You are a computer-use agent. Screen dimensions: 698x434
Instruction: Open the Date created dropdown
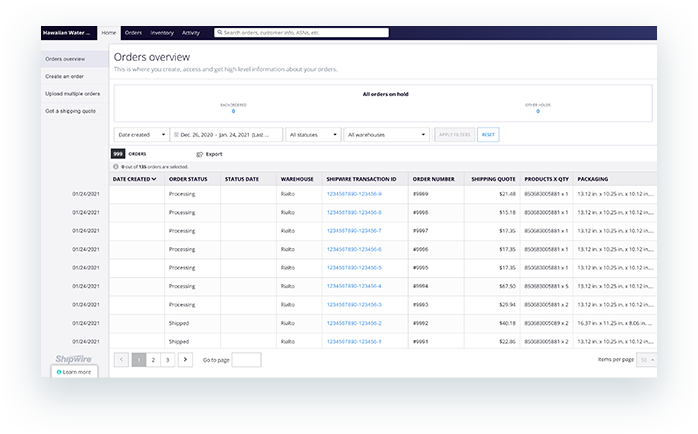[x=141, y=134]
